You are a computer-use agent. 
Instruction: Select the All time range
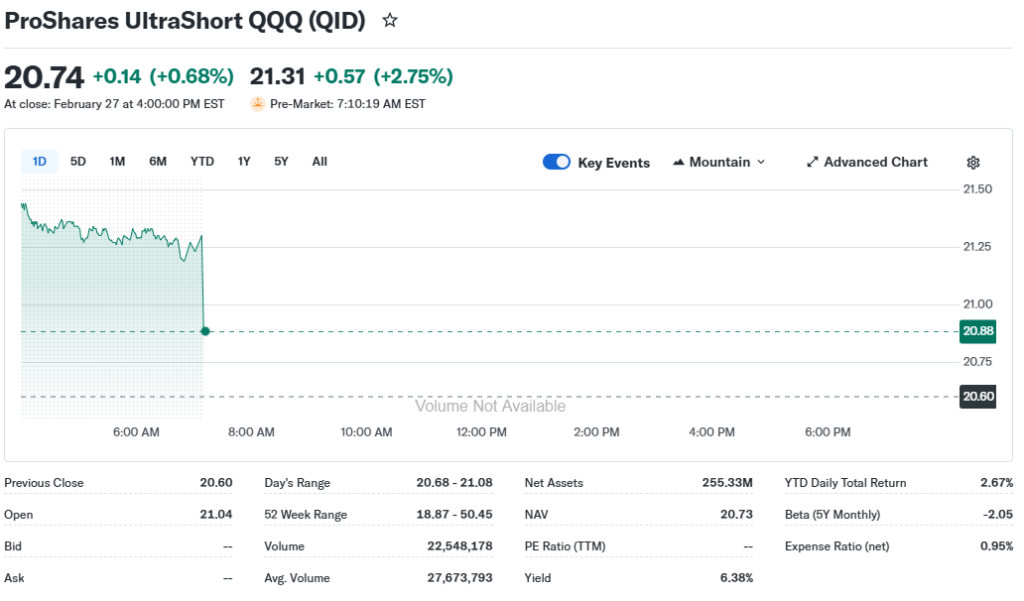coord(319,161)
